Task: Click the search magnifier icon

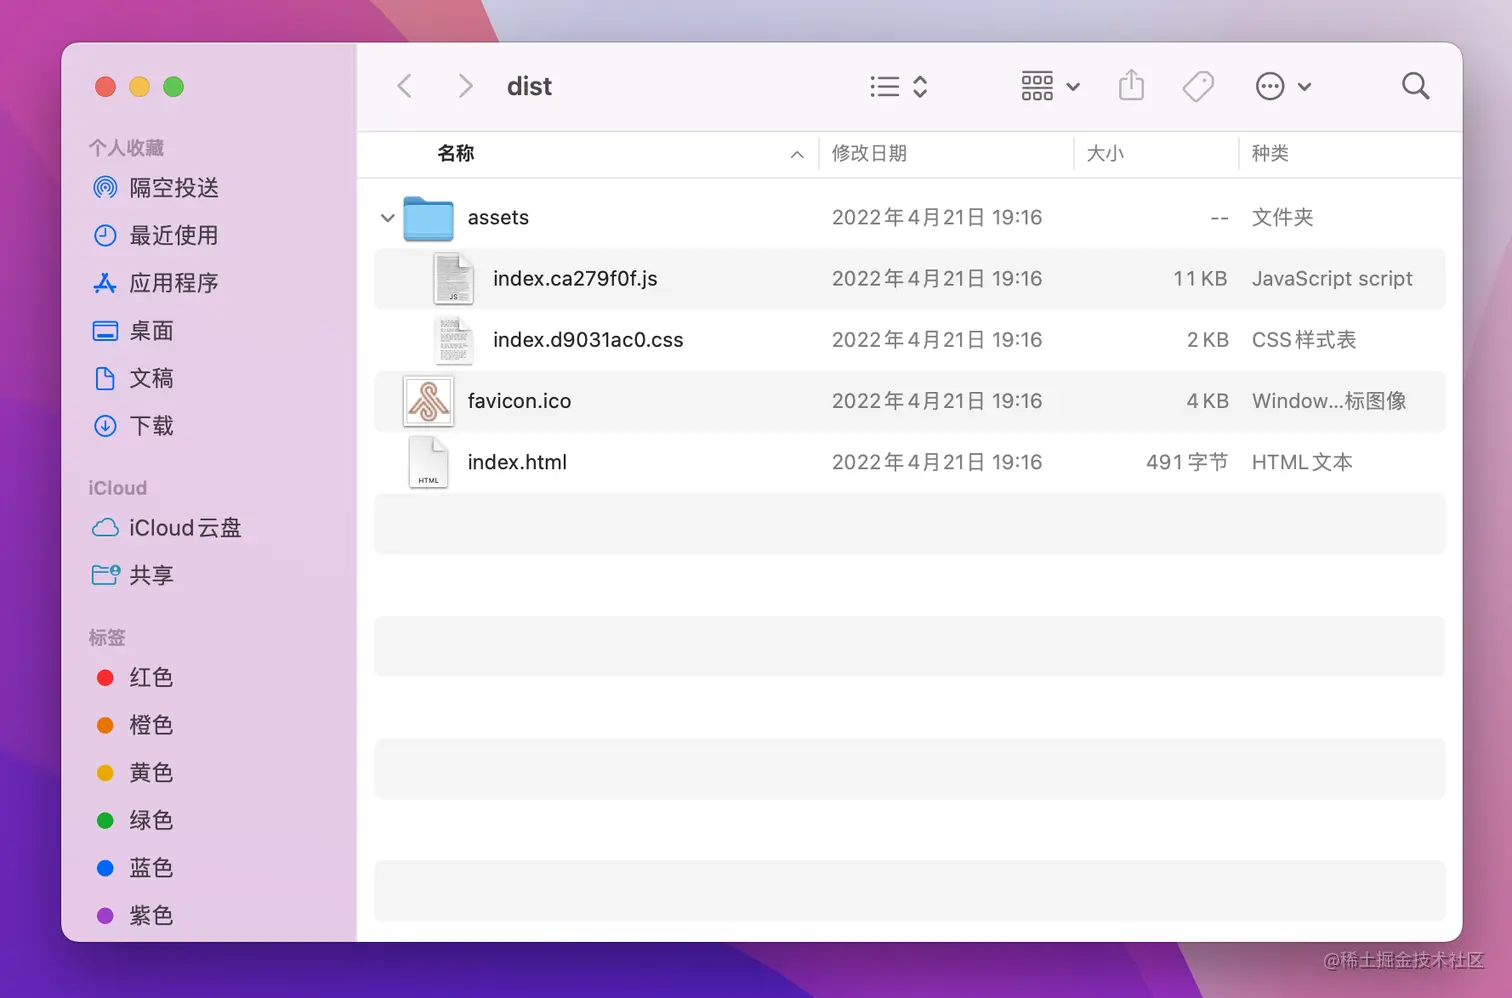Action: click(x=1415, y=86)
